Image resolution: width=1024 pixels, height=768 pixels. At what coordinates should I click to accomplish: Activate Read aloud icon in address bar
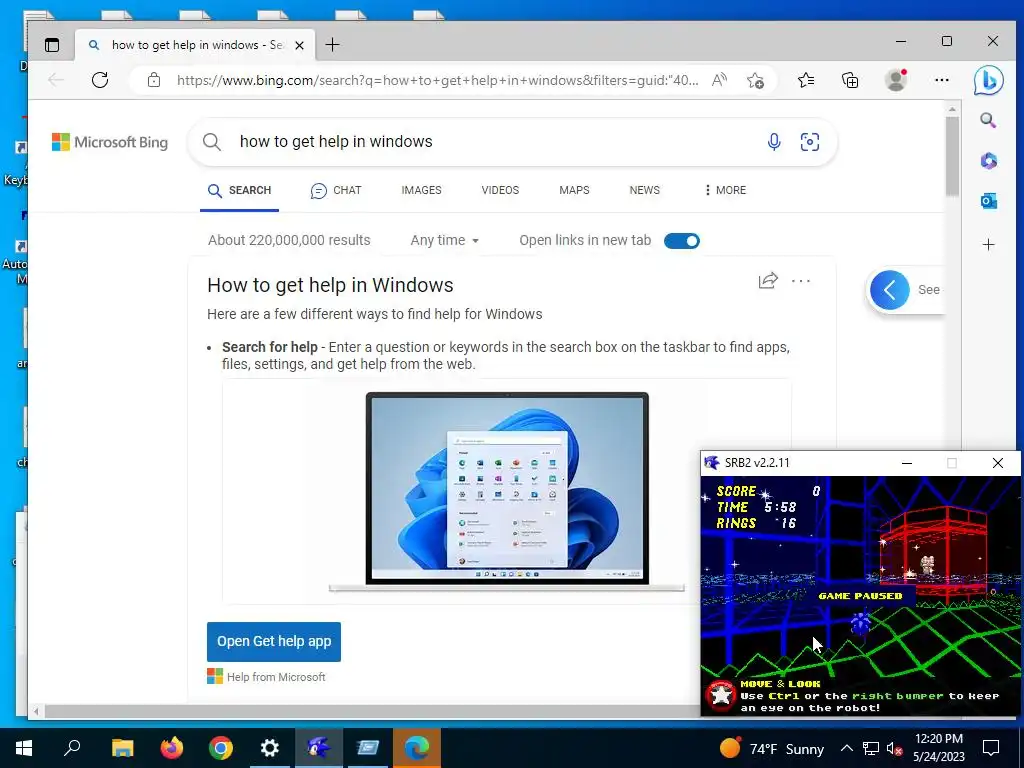tap(719, 80)
